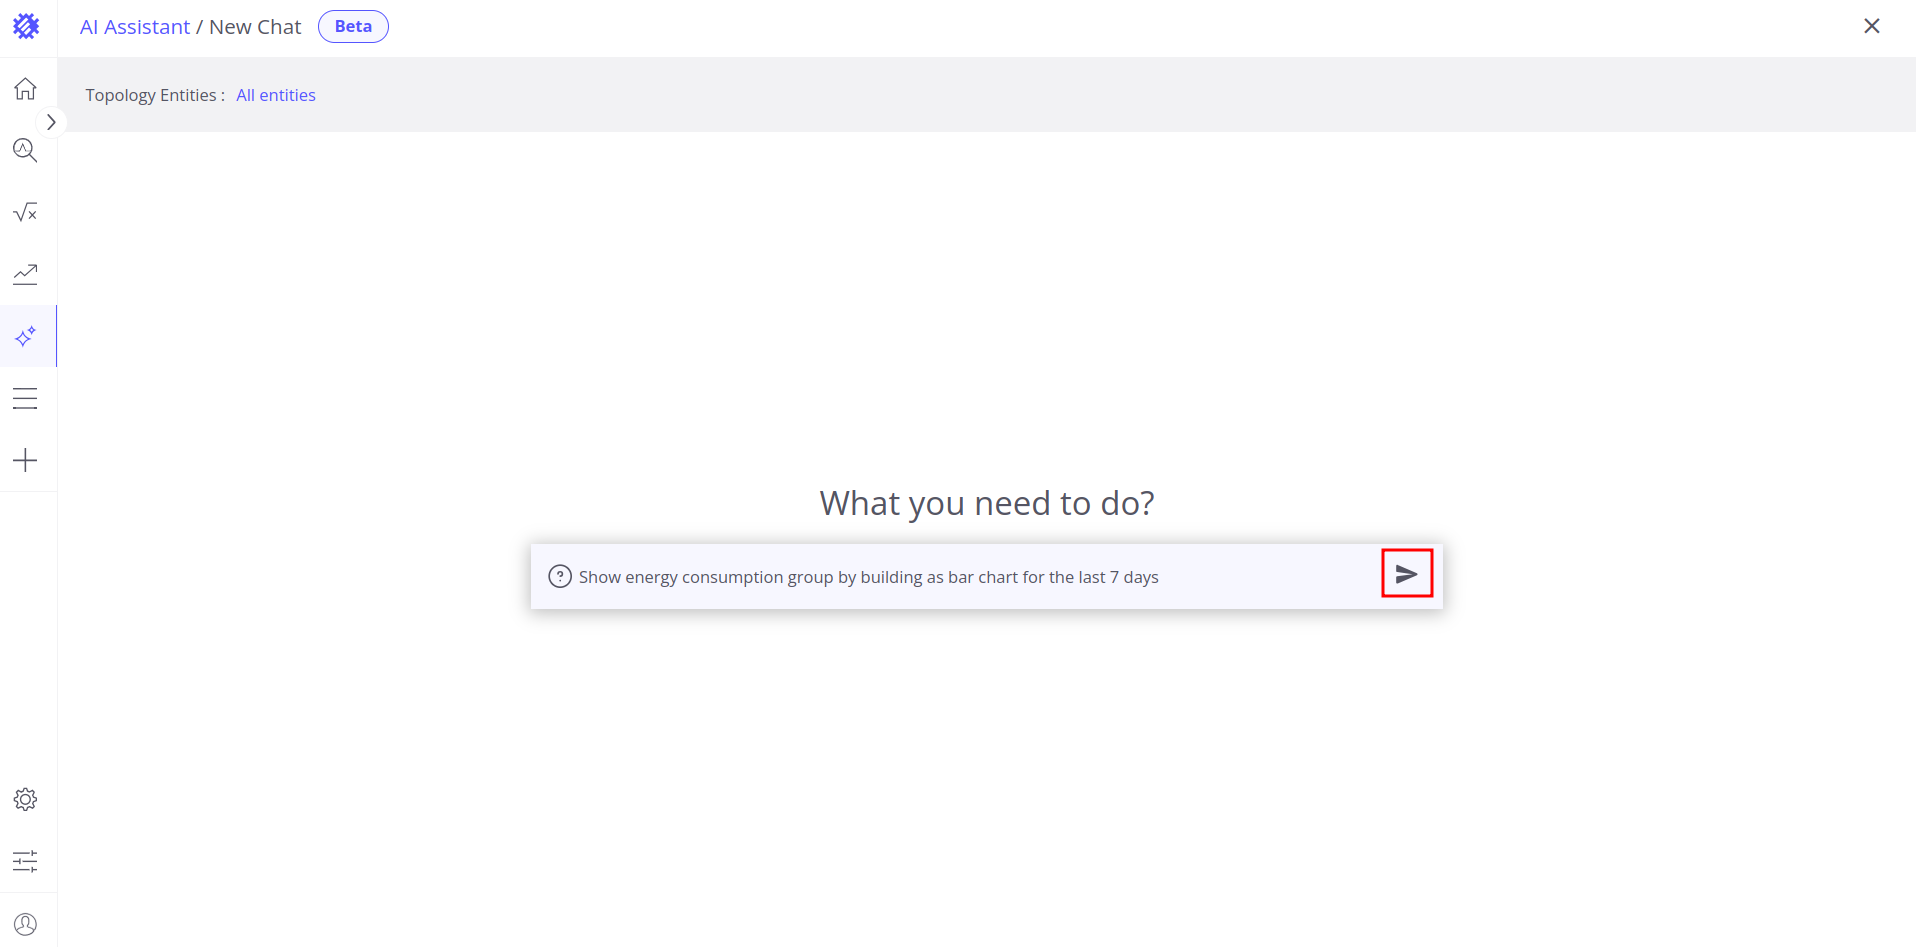Go to Home in the sidebar

26,89
